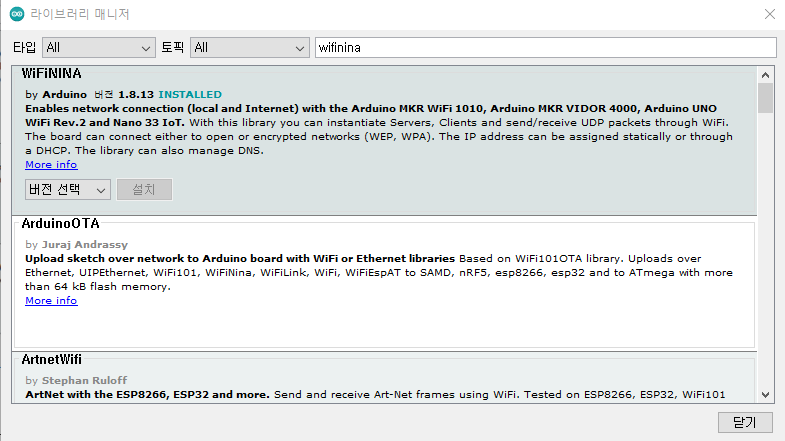The width and height of the screenshot is (785, 441).
Task: Click author text 'by Stephan Ruloff'
Action: pyautogui.click(x=76, y=380)
